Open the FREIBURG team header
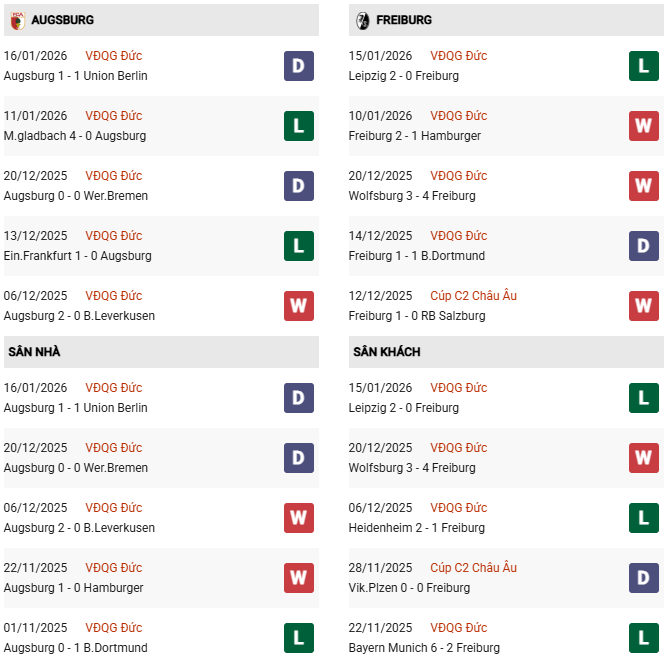670x665 pixels. [x=404, y=20]
